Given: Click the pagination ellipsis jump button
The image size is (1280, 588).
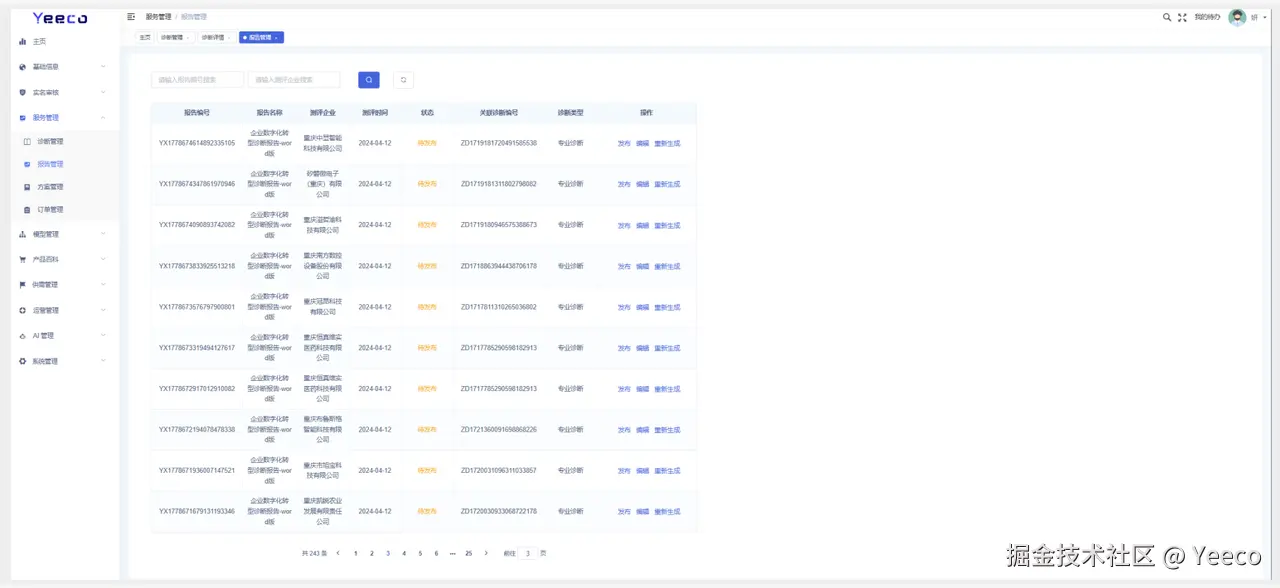Looking at the screenshot, I should click(453, 553).
